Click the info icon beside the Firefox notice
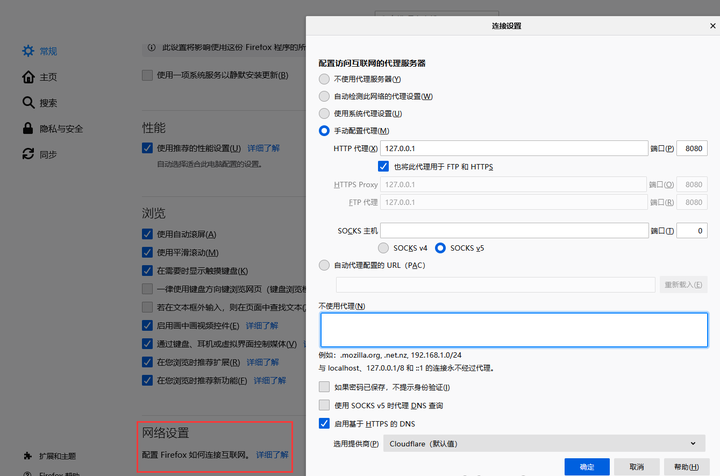 point(152,47)
